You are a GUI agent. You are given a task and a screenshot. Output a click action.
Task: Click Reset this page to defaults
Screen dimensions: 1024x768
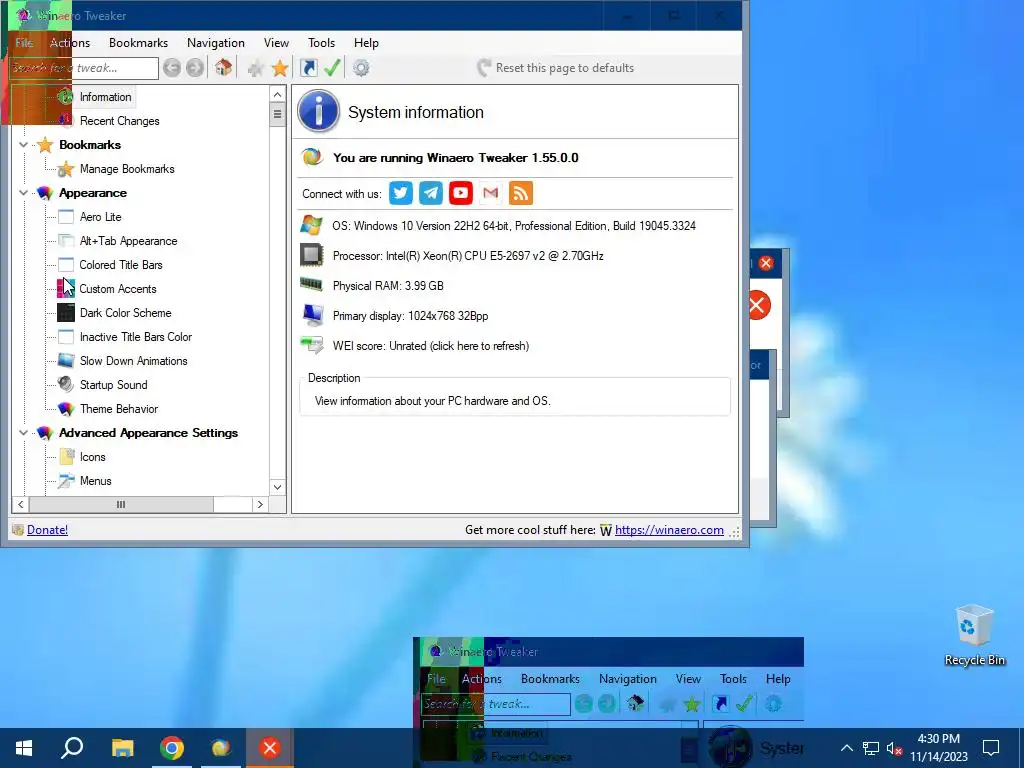pos(556,68)
